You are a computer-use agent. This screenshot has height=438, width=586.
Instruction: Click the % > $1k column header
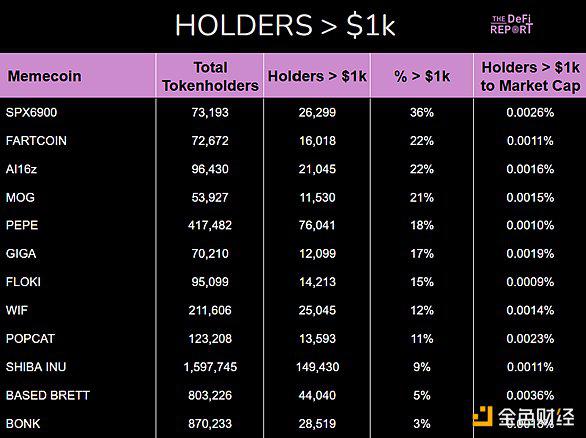422,76
